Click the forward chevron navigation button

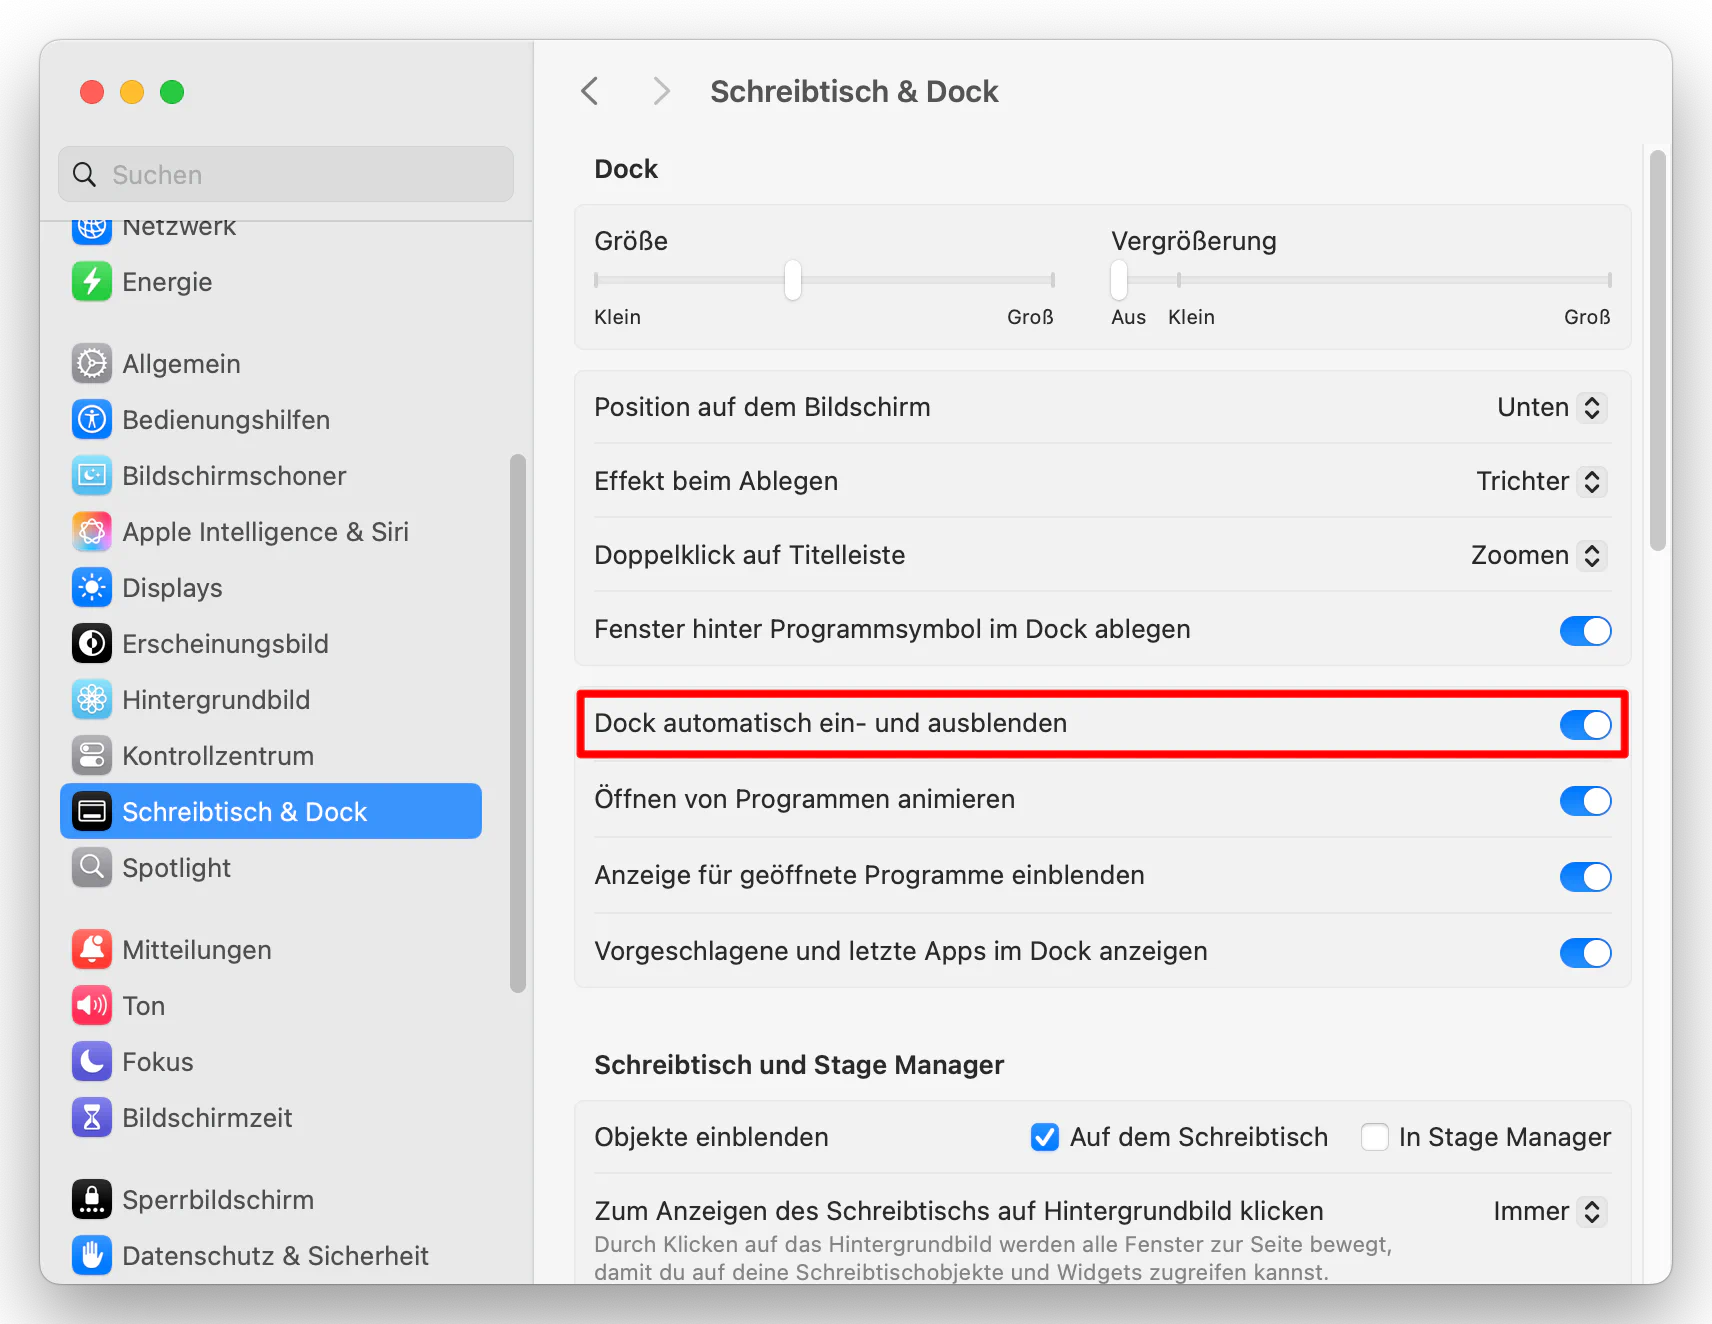661,92
